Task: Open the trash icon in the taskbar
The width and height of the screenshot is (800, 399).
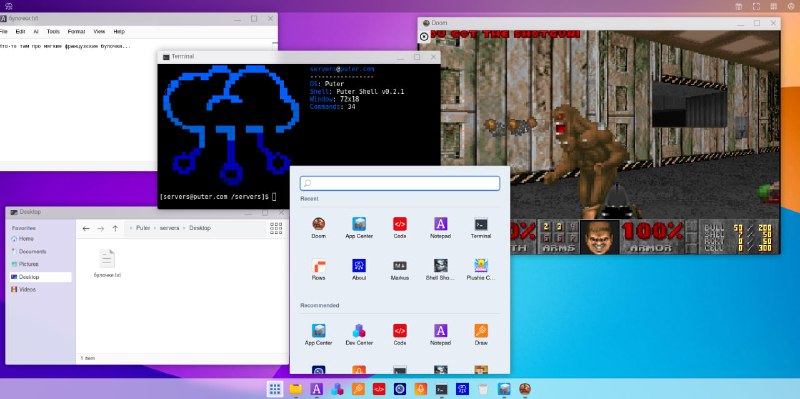Action: pos(483,389)
